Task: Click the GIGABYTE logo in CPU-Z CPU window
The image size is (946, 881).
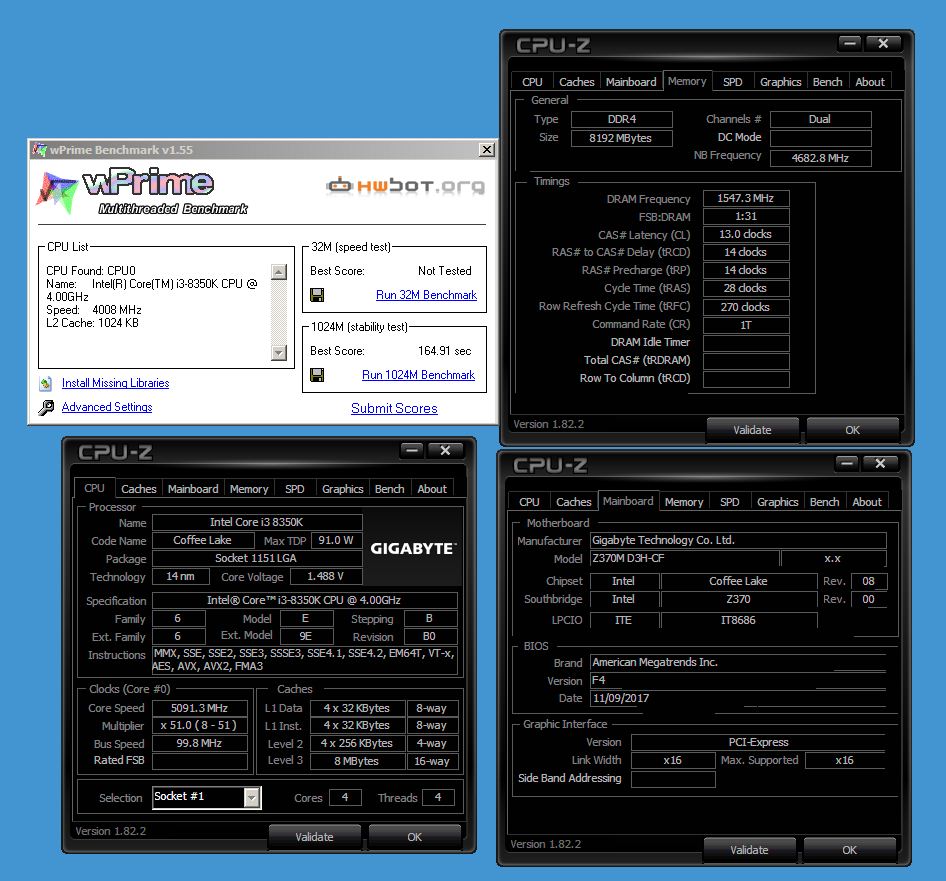Action: (x=413, y=549)
